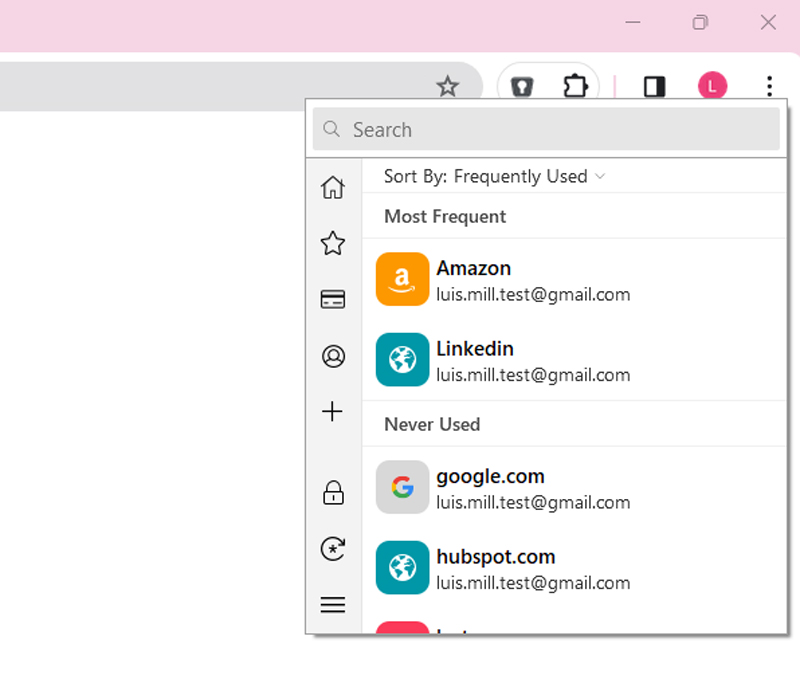
Task: Open Chrome three-dot menu
Action: [768, 86]
